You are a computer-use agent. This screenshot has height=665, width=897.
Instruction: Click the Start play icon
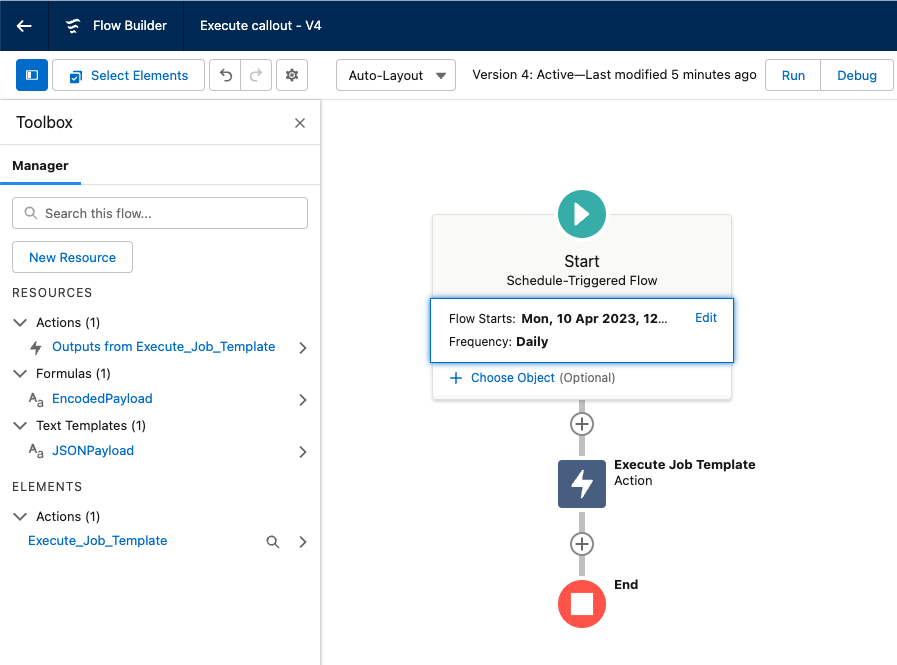click(x=581, y=213)
